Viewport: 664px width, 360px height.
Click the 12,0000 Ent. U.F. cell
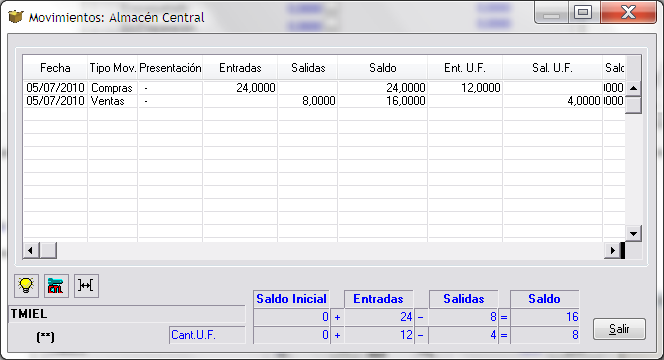pos(465,88)
